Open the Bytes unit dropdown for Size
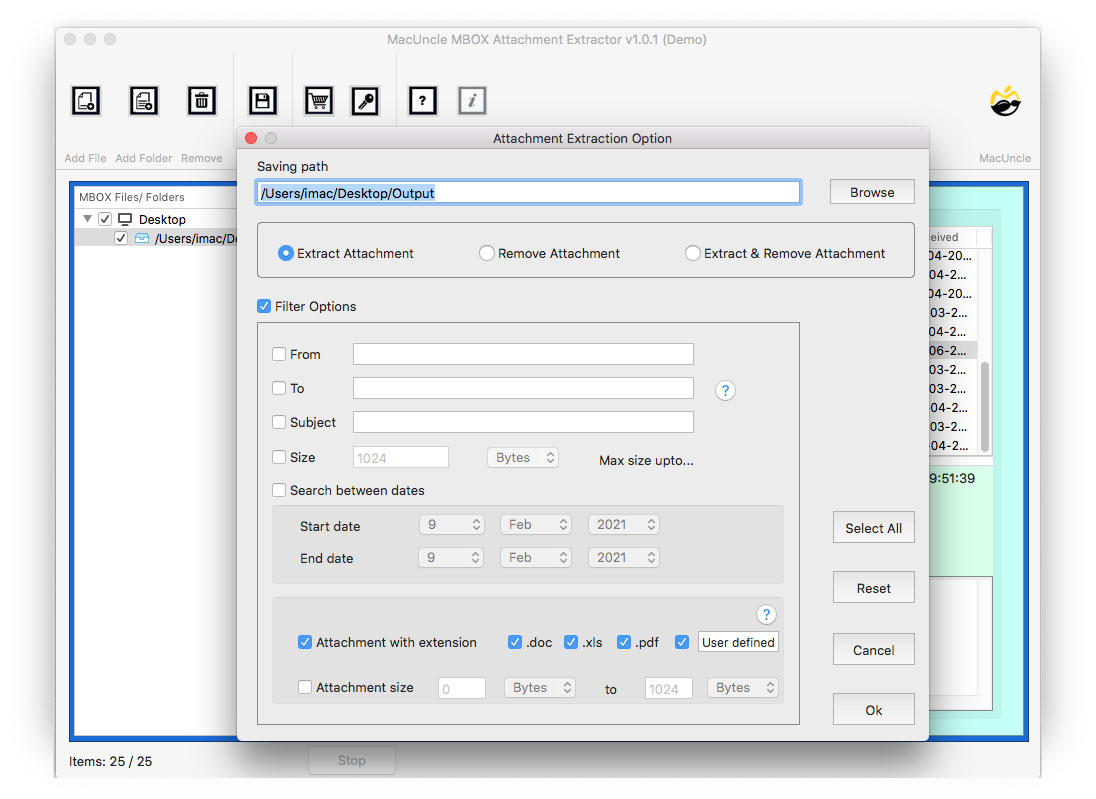The width and height of the screenshot is (1096, 799). pos(522,457)
